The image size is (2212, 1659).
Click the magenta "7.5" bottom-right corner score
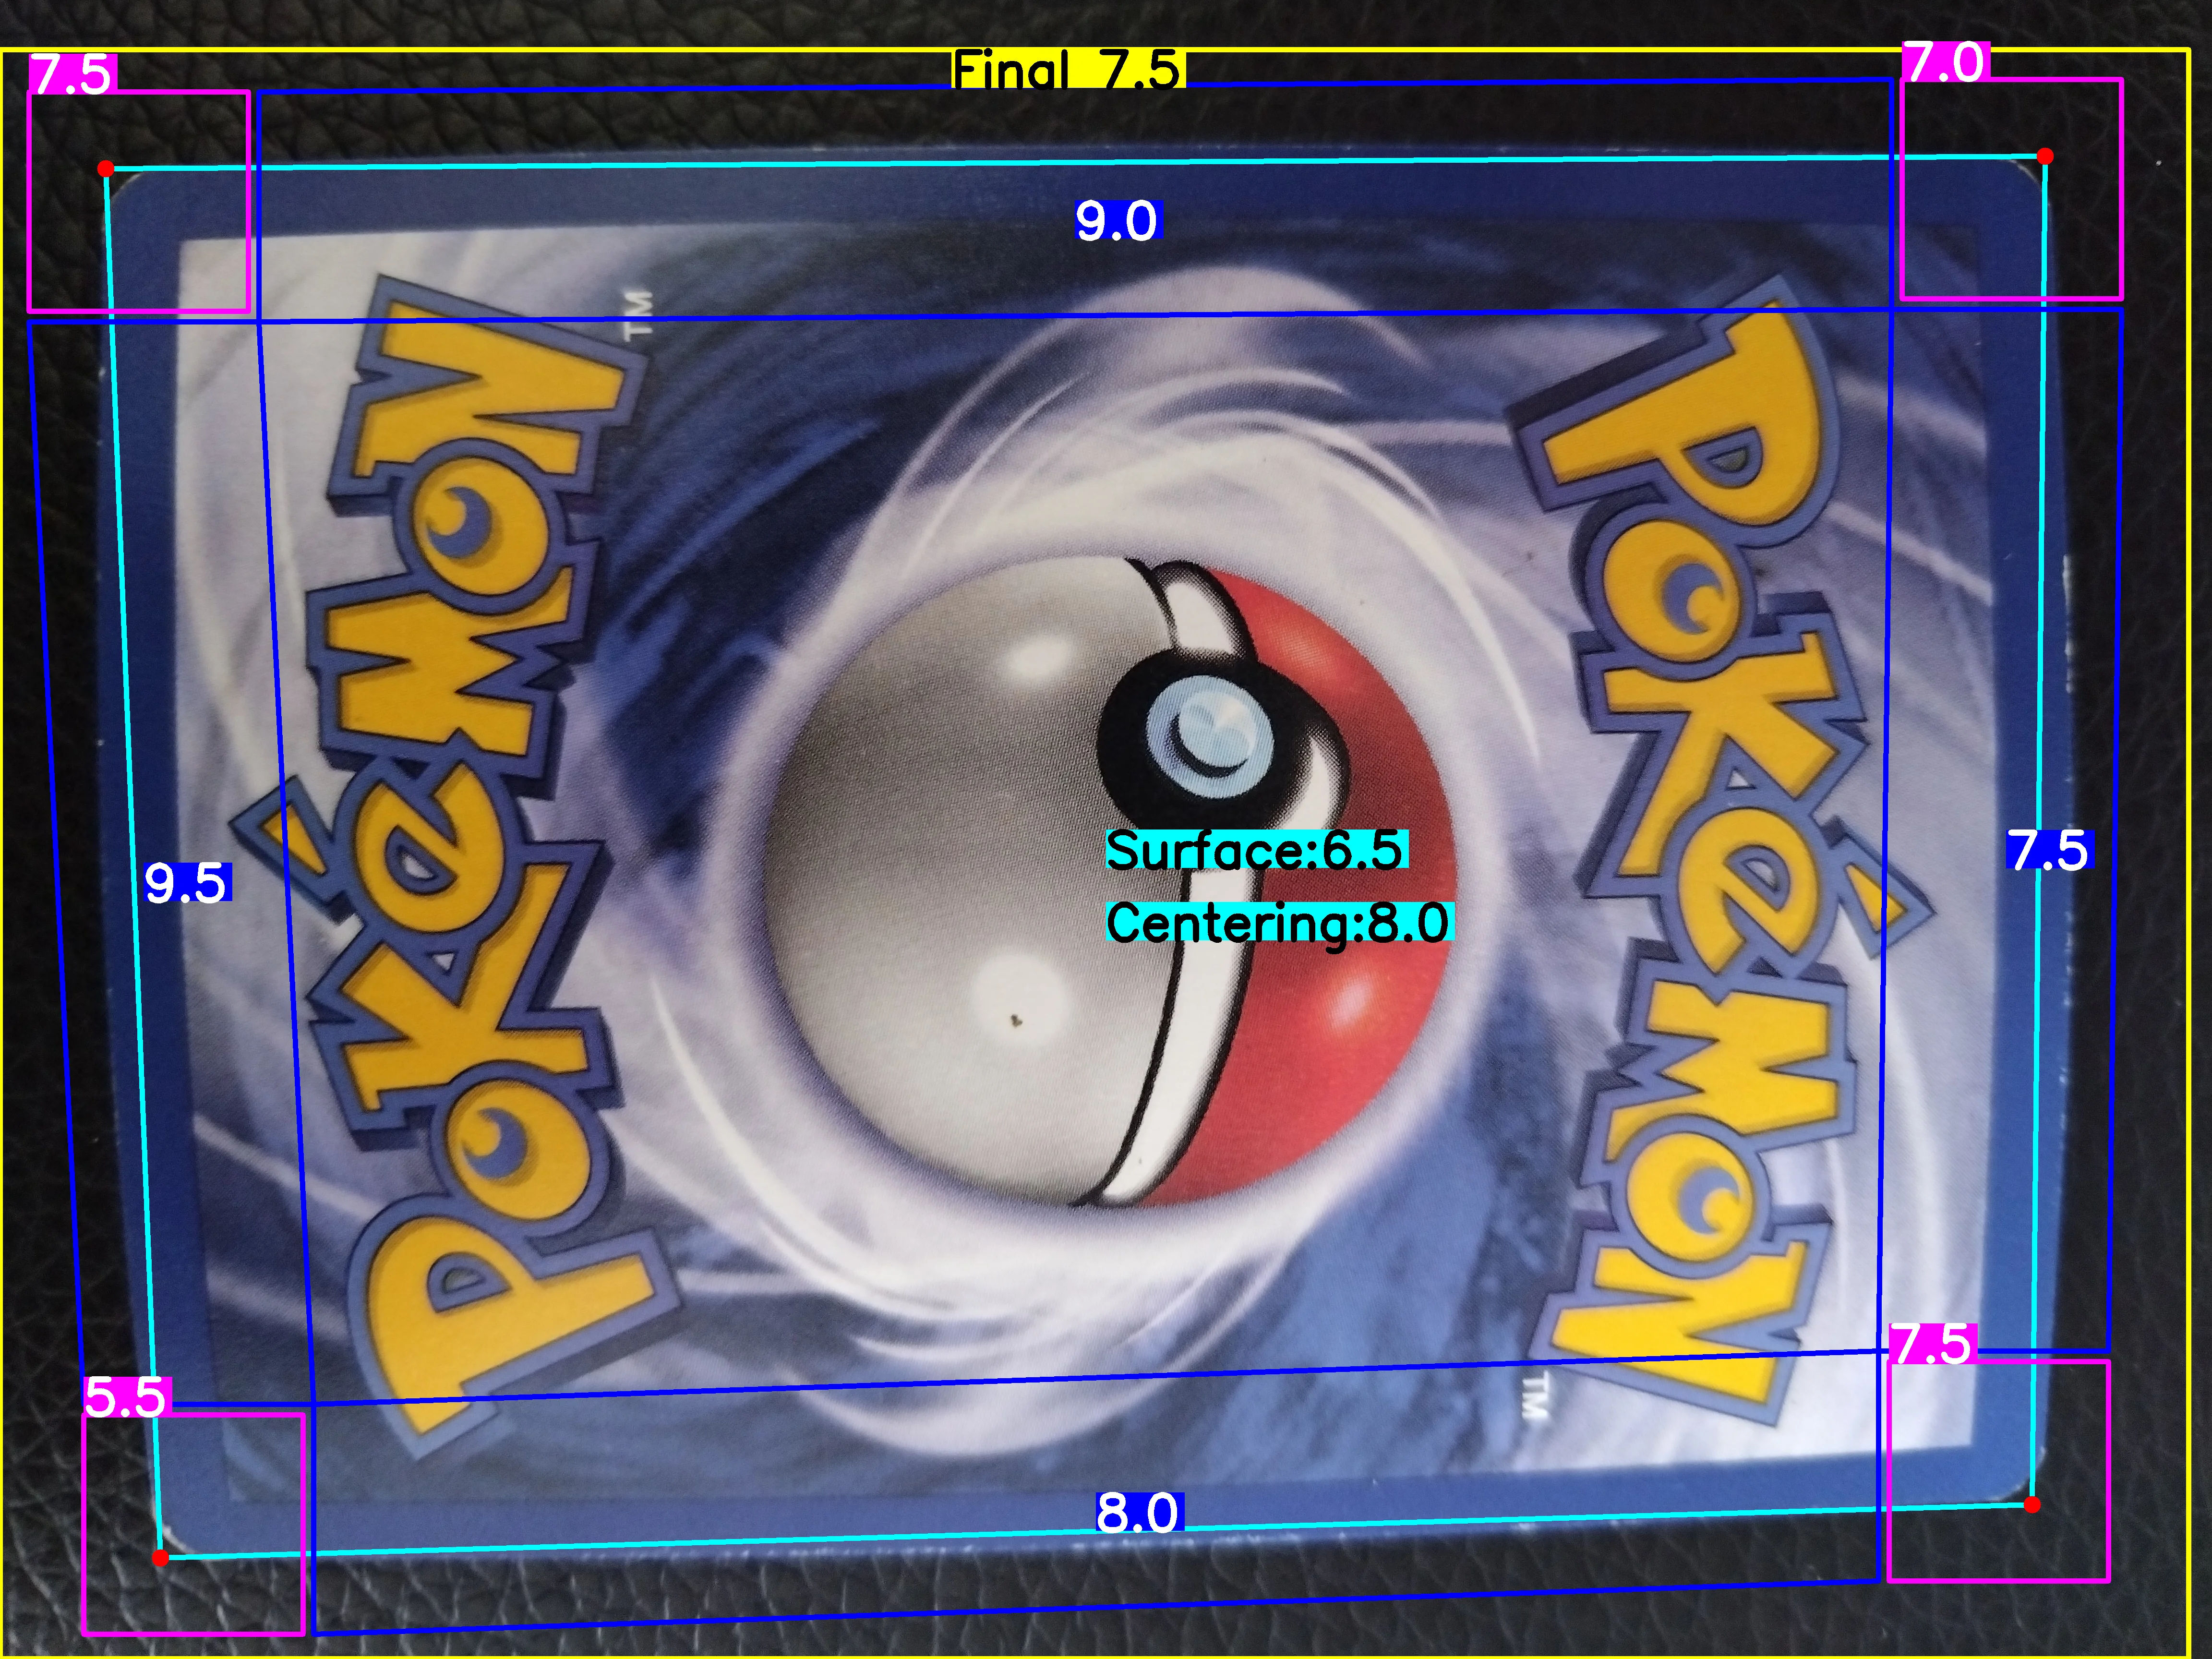click(1933, 1343)
